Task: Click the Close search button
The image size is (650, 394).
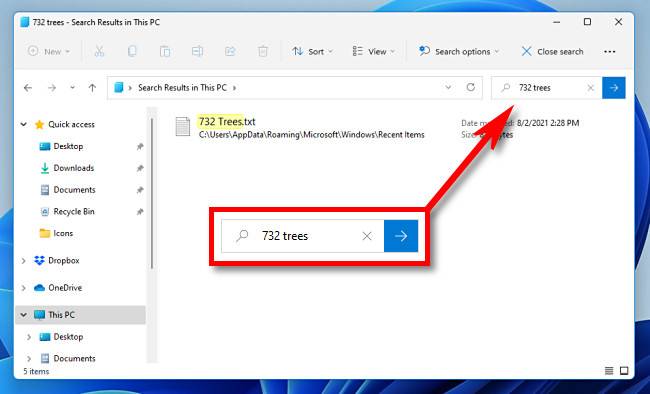Action: 552,51
